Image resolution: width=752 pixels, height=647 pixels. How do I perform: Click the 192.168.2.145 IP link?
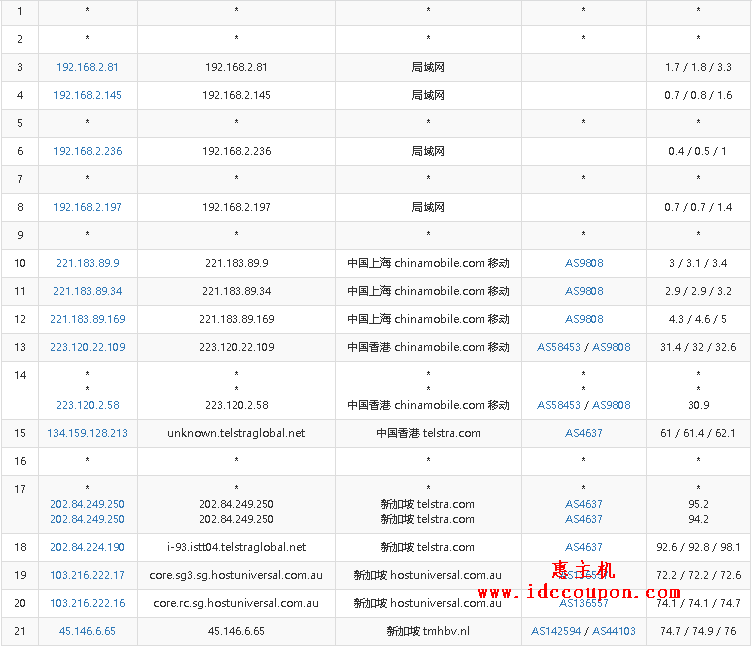87,95
